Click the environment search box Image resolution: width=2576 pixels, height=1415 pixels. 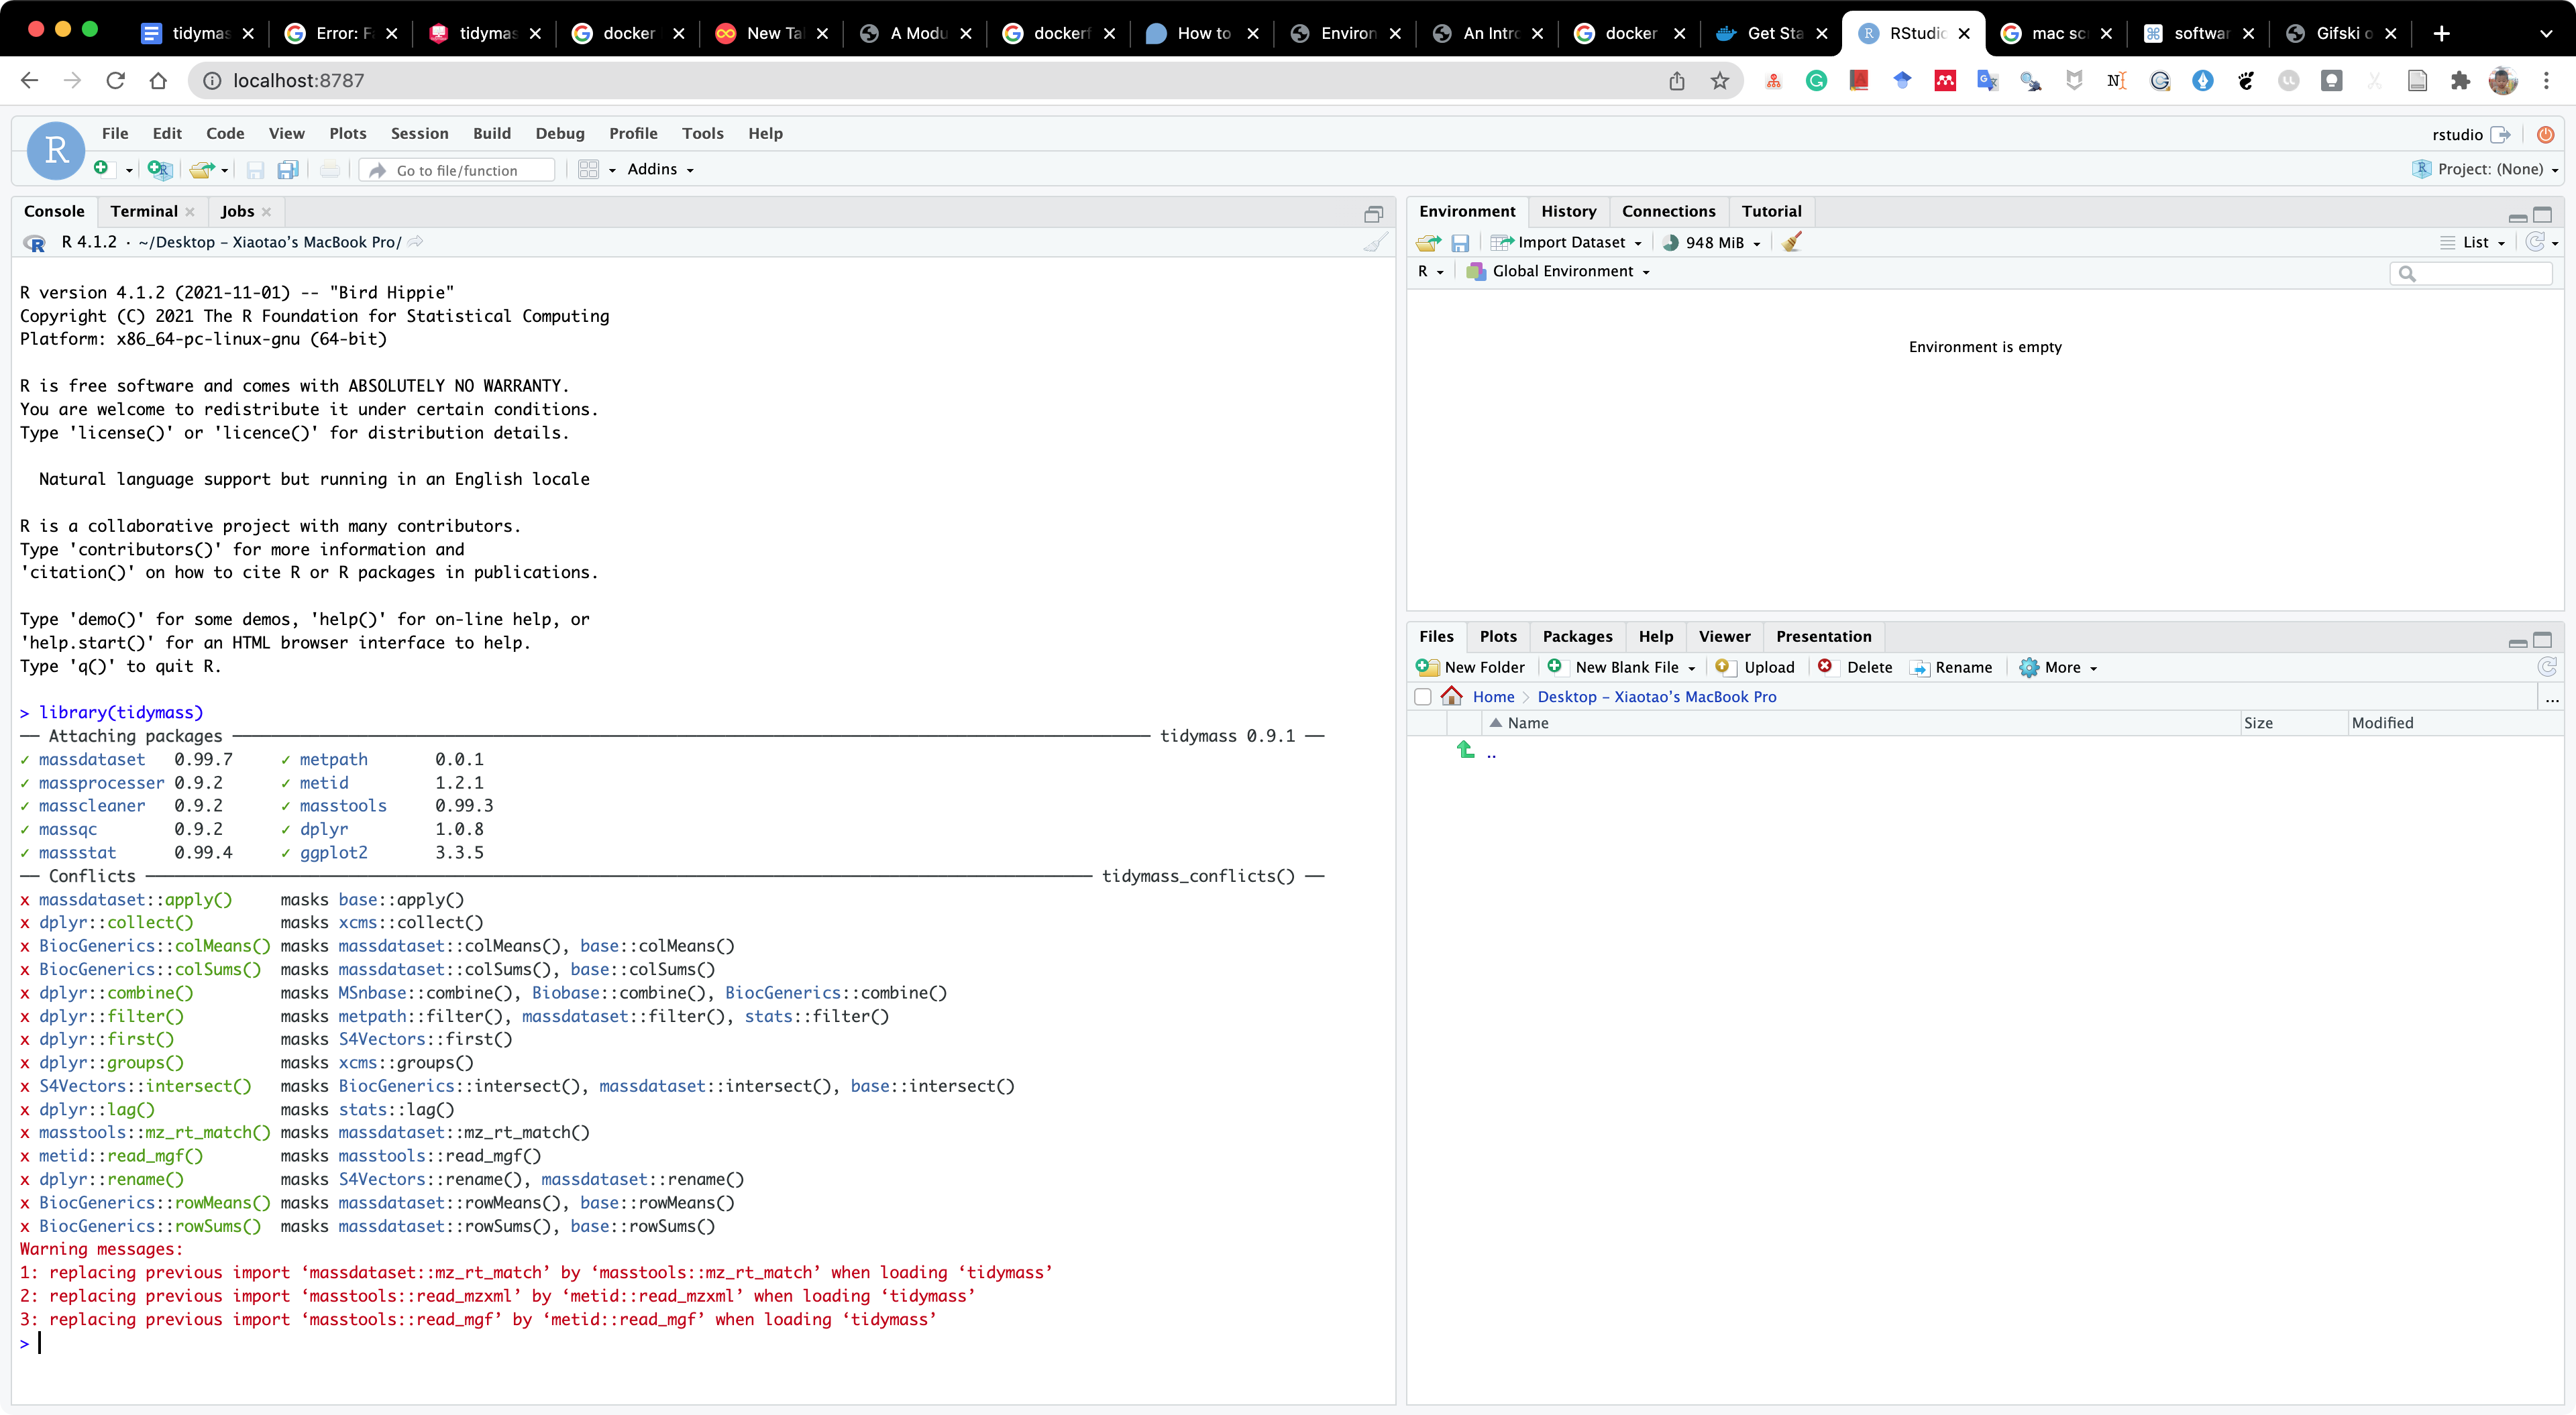2471,272
